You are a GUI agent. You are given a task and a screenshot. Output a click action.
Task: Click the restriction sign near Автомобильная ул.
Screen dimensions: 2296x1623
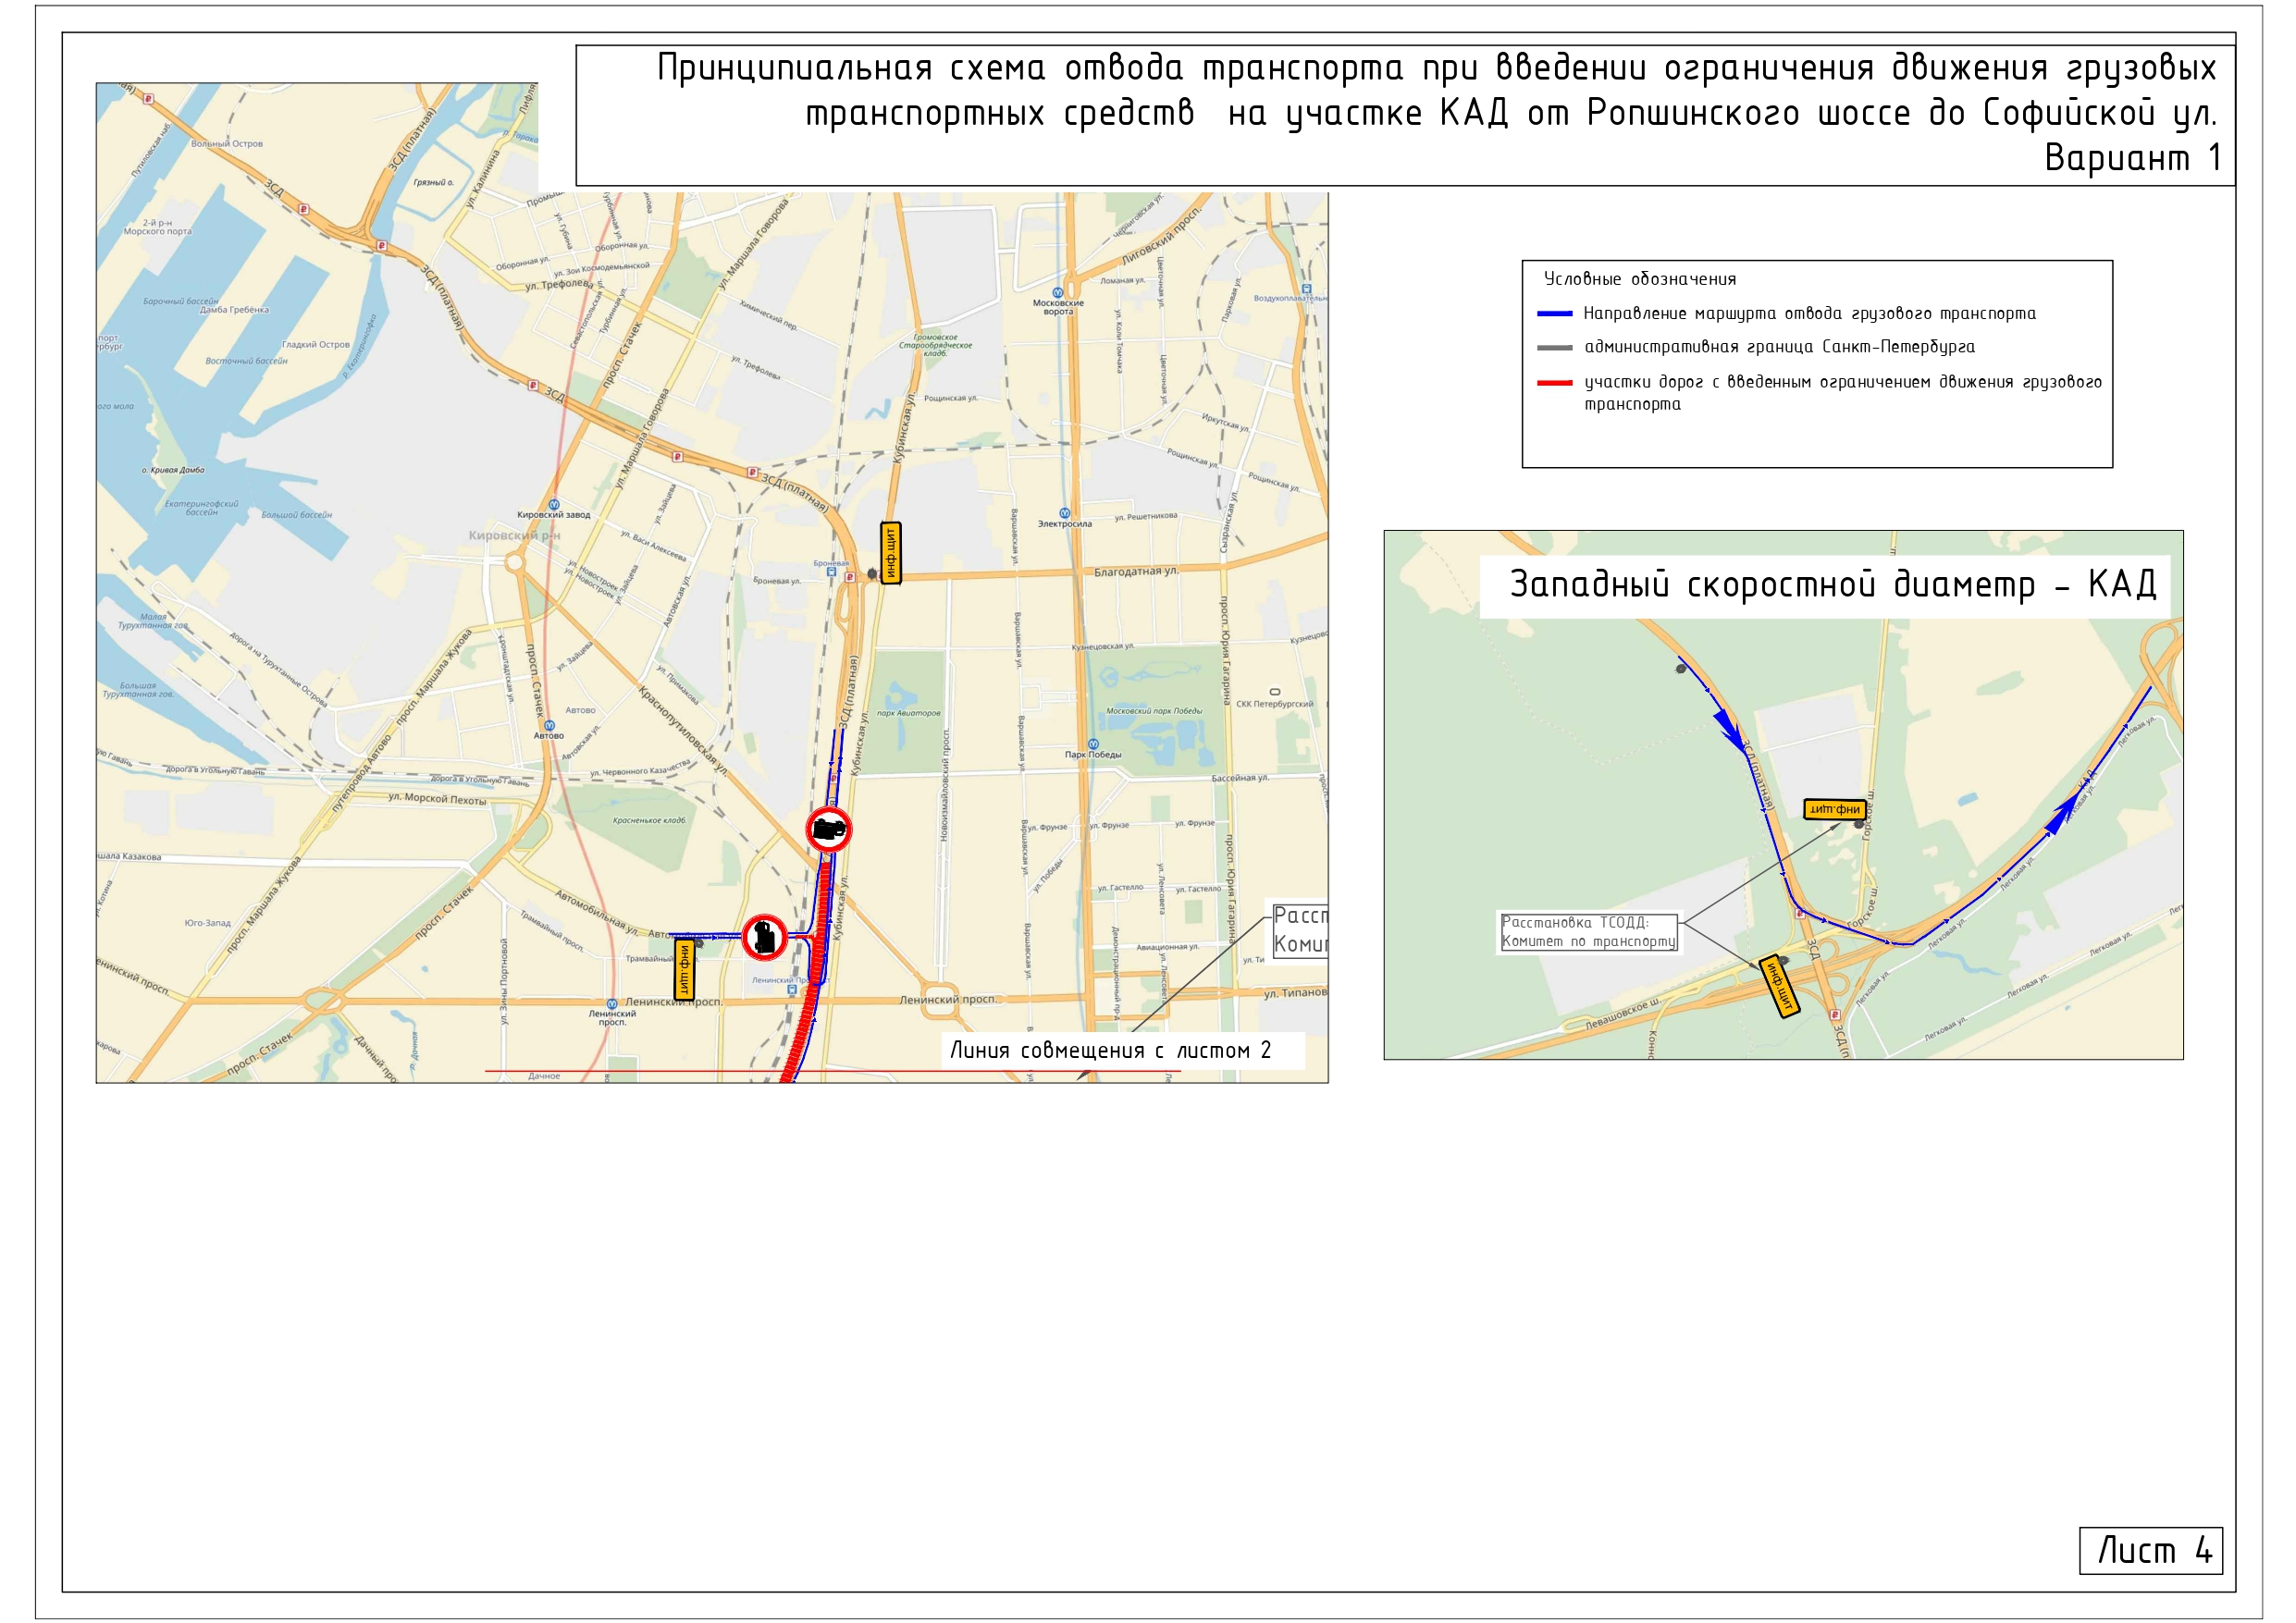[764, 937]
